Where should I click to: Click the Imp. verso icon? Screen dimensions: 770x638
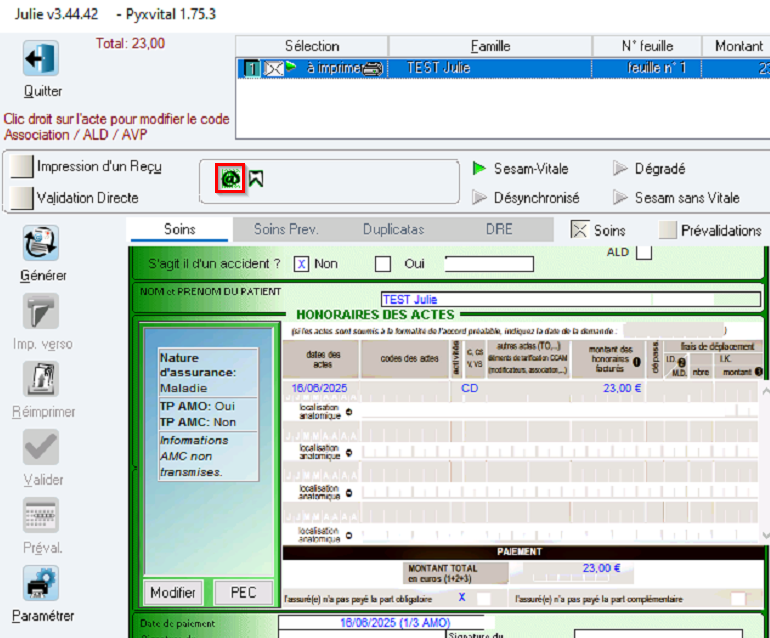pyautogui.click(x=41, y=311)
